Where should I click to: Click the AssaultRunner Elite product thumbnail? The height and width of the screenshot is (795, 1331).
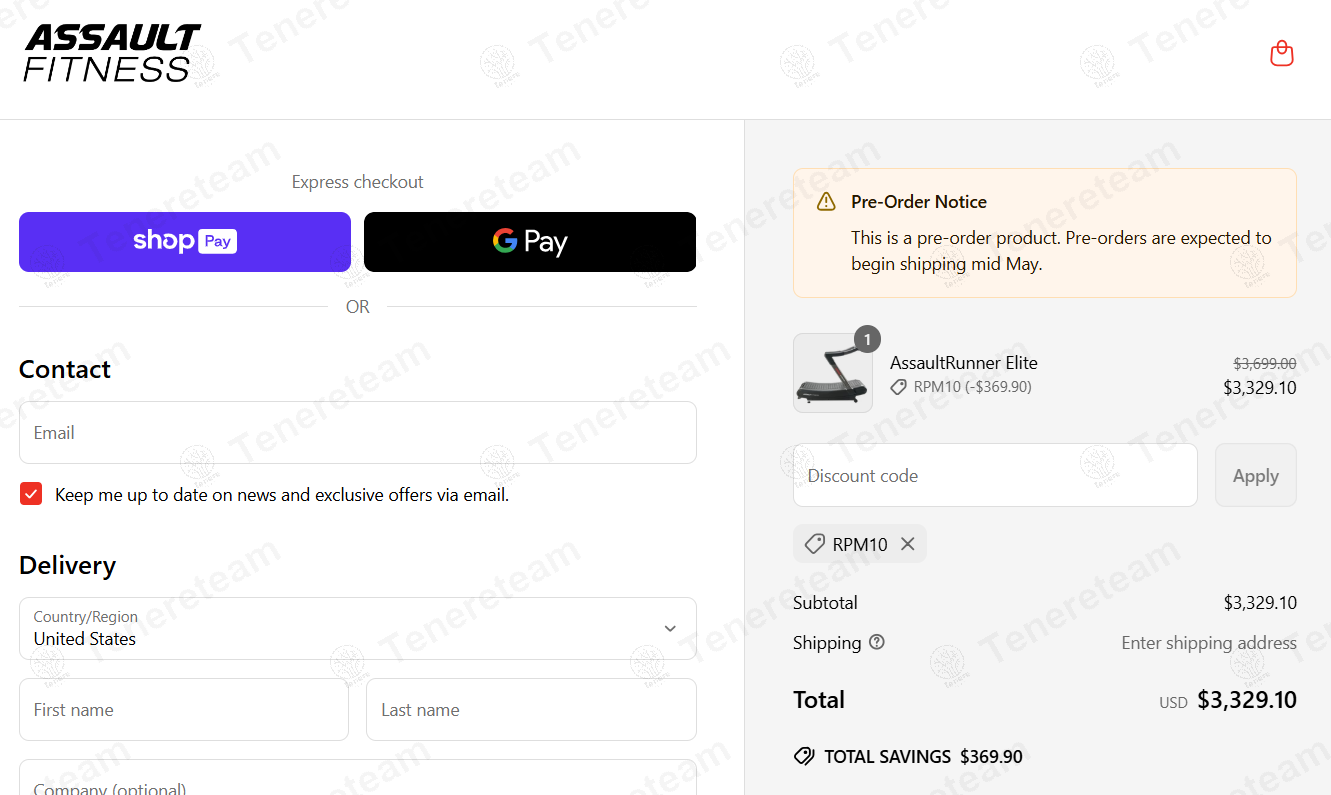tap(833, 373)
